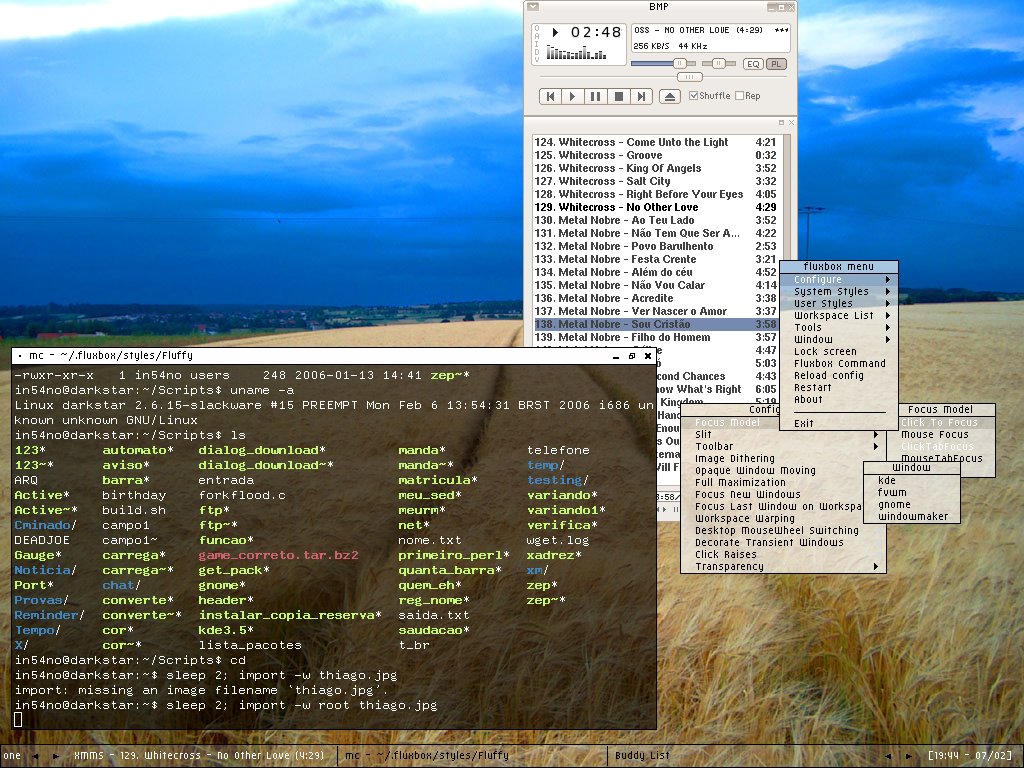The image size is (1024, 768).
Task: Stop playback with the square button
Action: pos(618,97)
